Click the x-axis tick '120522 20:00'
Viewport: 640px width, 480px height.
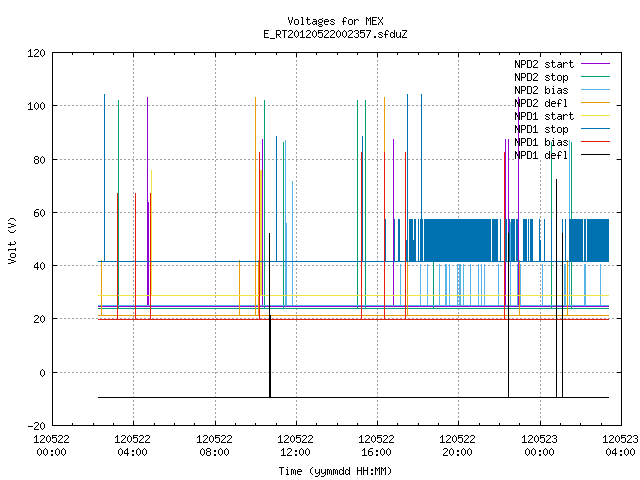[457, 446]
